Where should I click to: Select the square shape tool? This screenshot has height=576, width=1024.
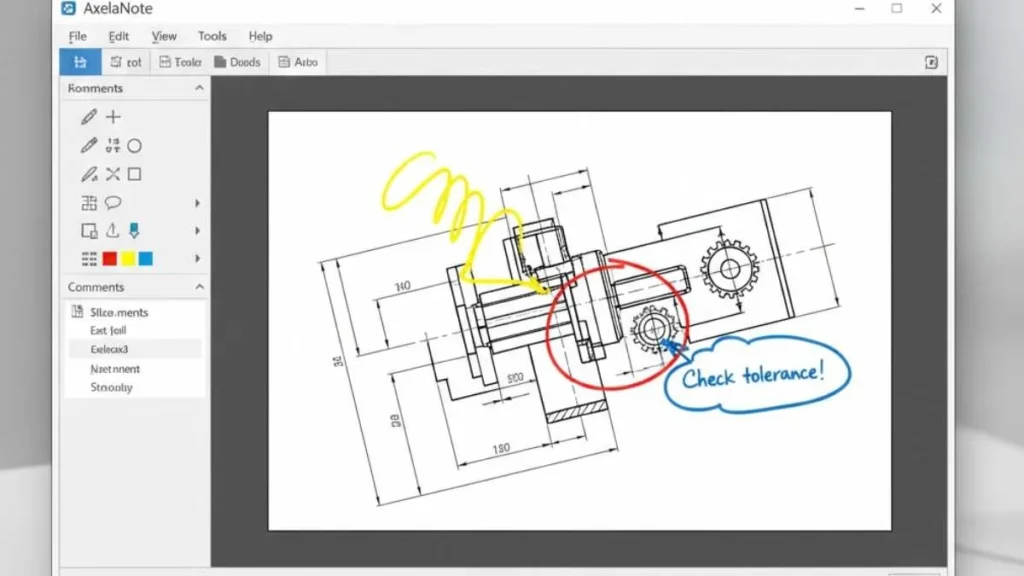pos(134,174)
